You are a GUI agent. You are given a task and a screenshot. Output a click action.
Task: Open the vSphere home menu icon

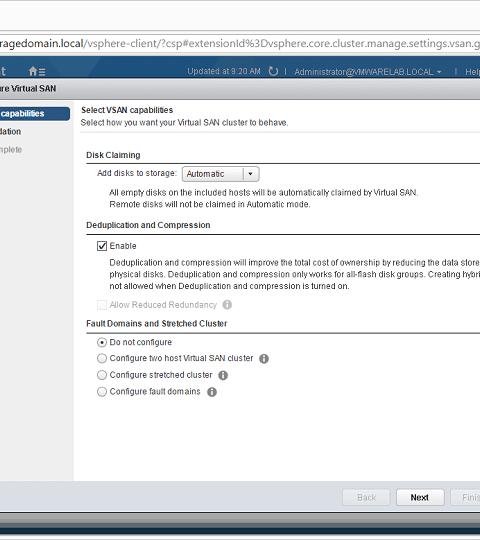(x=37, y=71)
